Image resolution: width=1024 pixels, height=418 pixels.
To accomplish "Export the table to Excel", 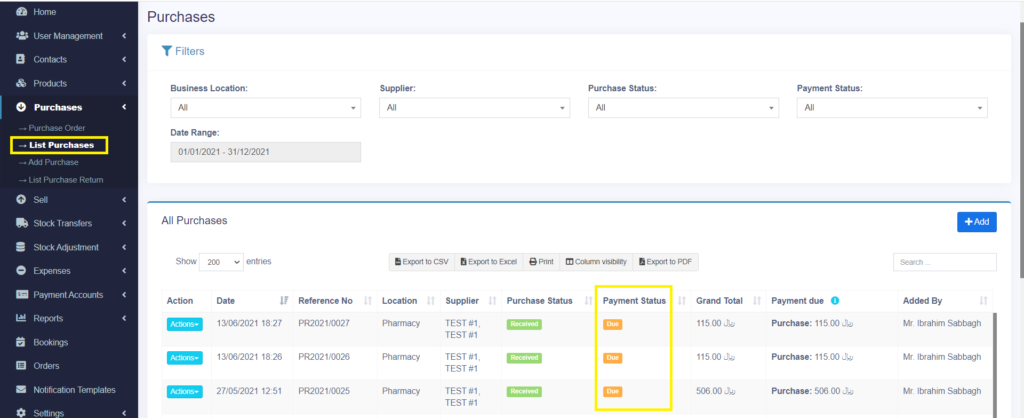I will coord(489,262).
